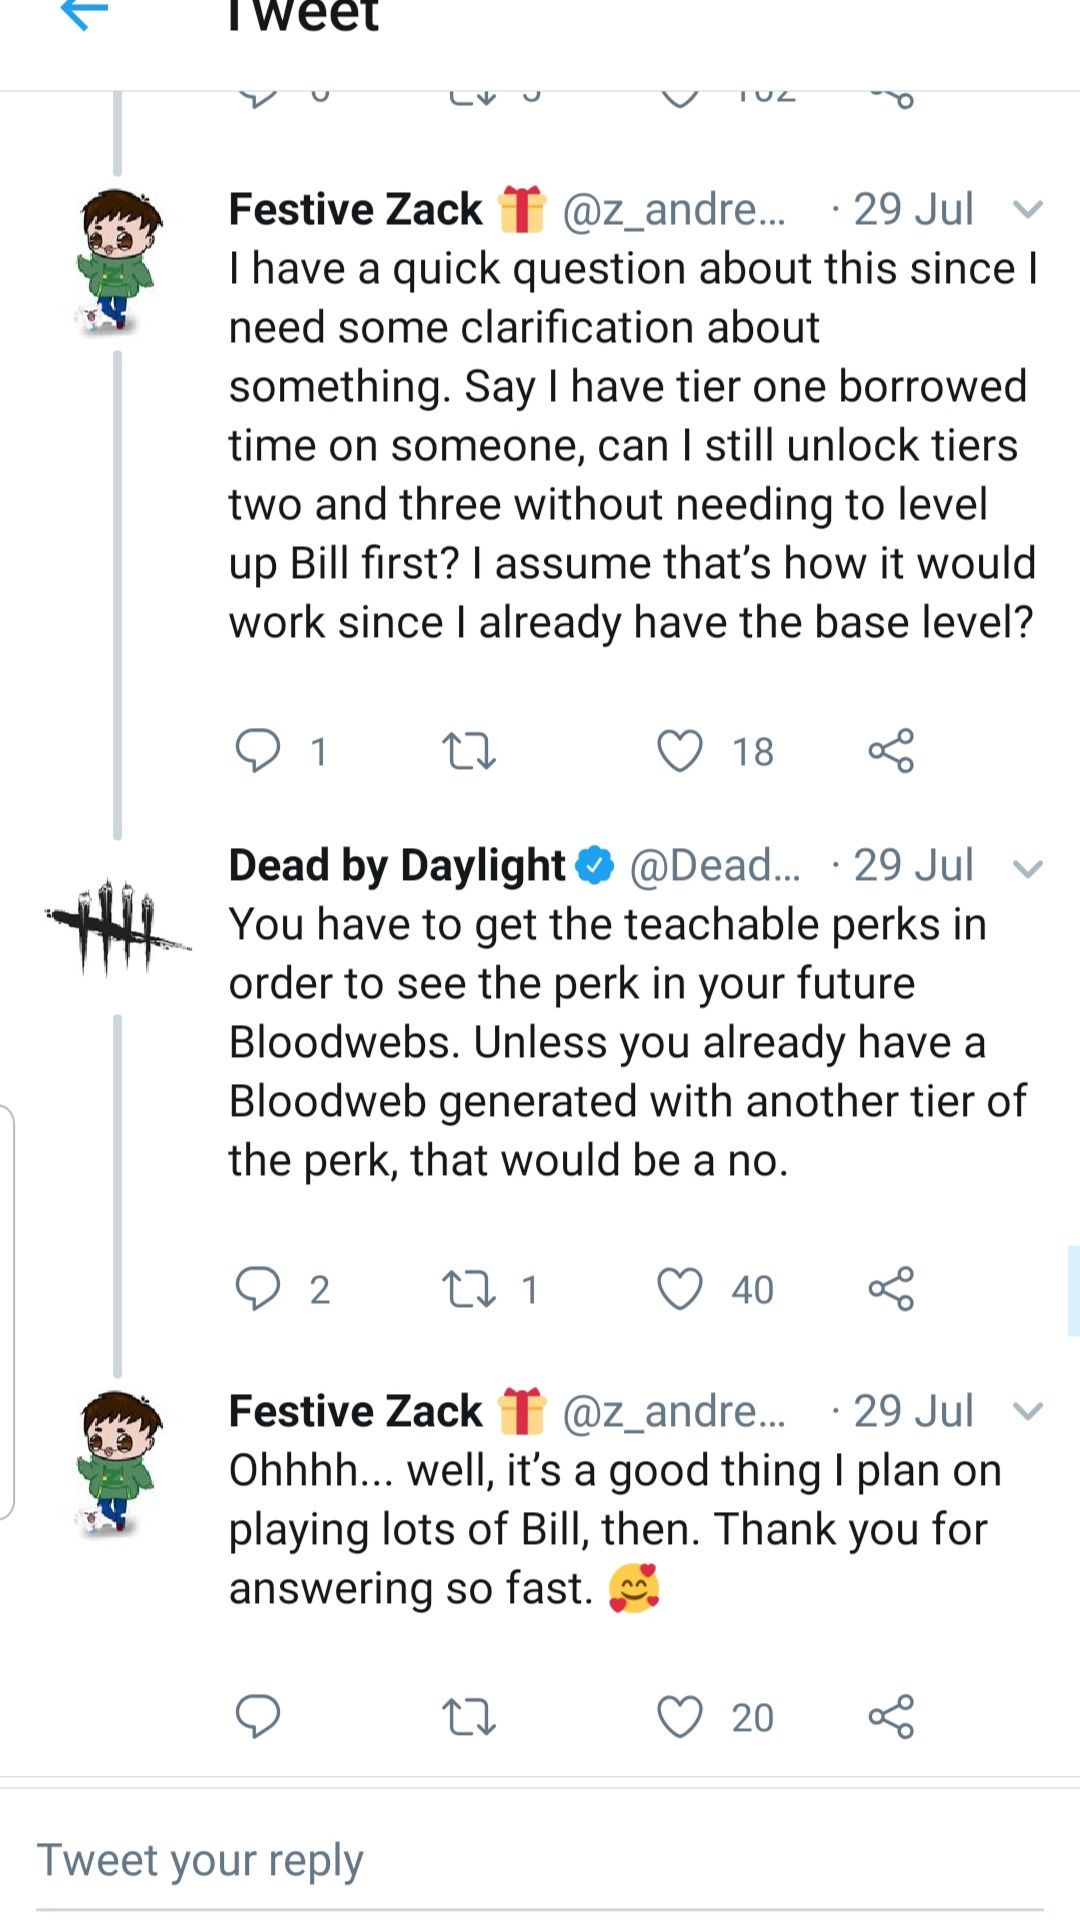This screenshot has height=1920, width=1080.
Task: Focus the 'Tweet your reply' field
Action: click(540, 1861)
